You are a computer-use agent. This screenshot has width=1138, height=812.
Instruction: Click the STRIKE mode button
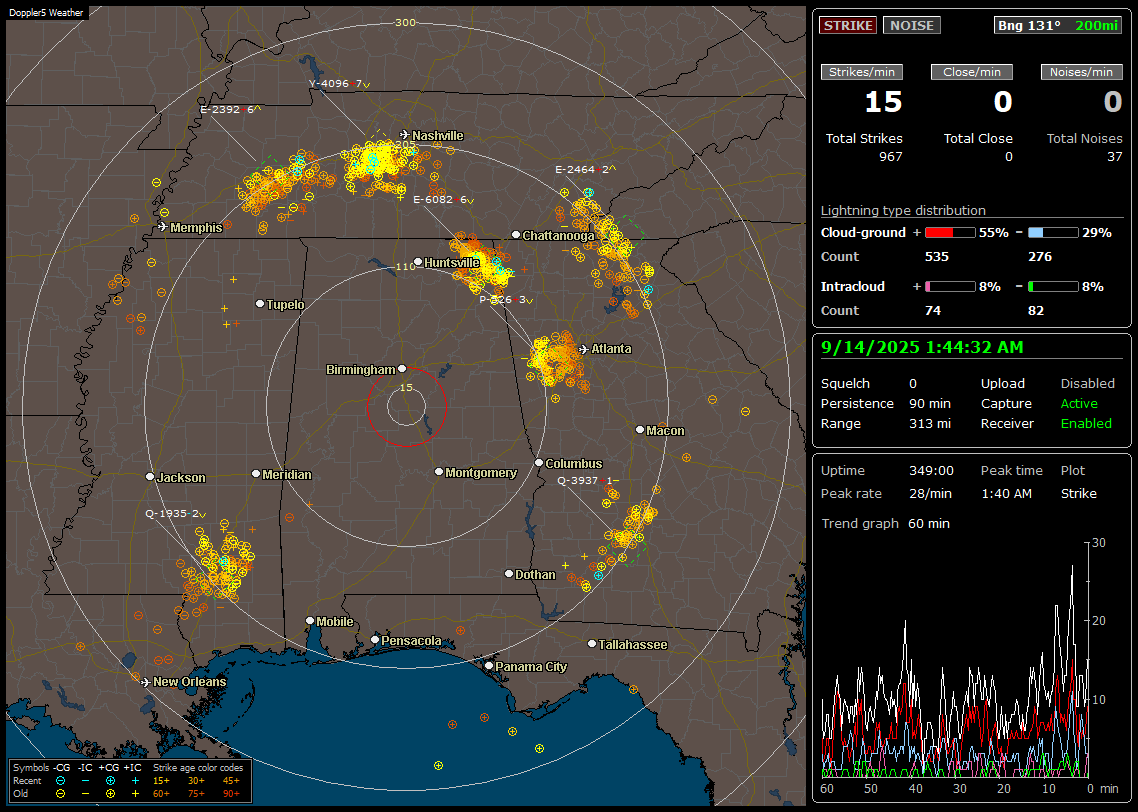pos(848,25)
